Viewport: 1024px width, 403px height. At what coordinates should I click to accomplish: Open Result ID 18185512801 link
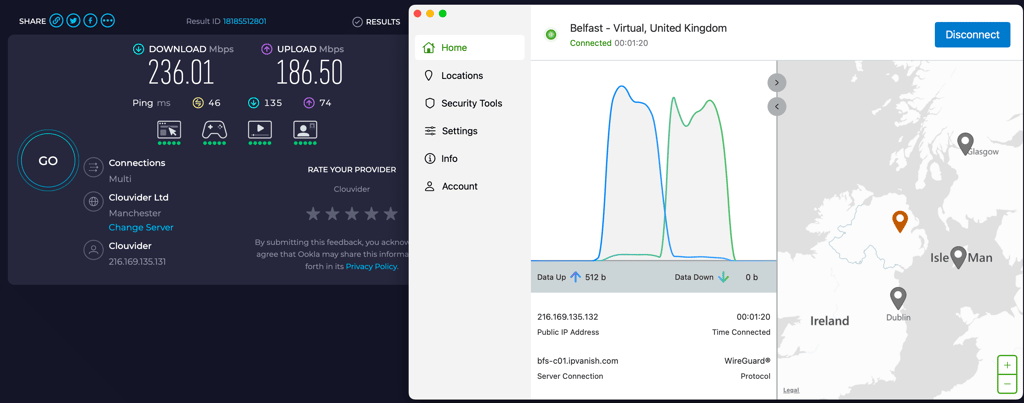[244, 22]
